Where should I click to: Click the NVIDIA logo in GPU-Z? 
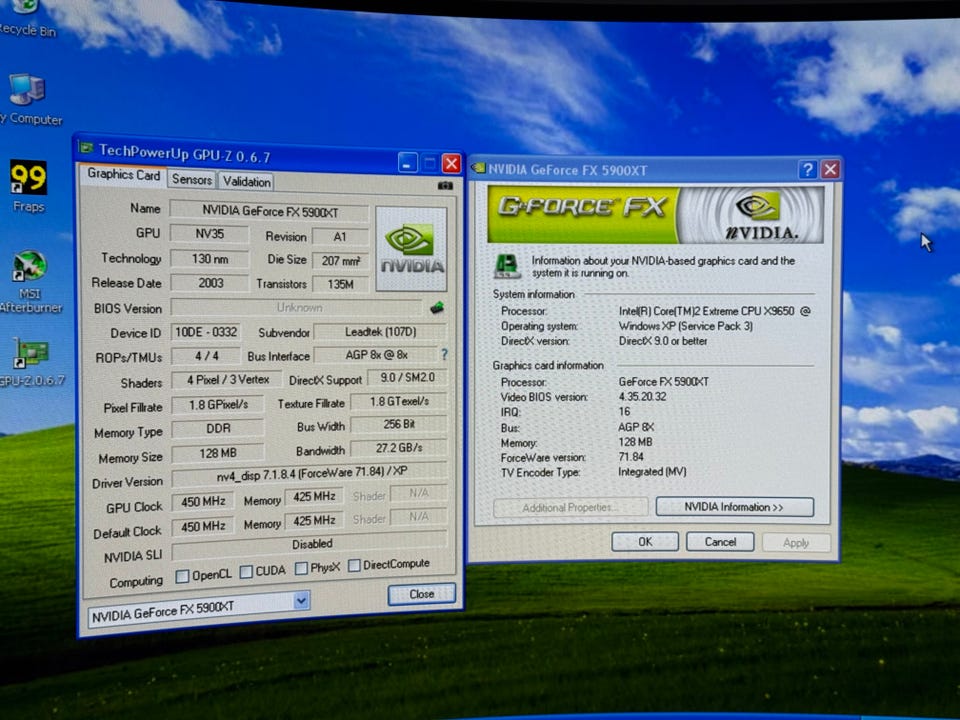[x=410, y=249]
